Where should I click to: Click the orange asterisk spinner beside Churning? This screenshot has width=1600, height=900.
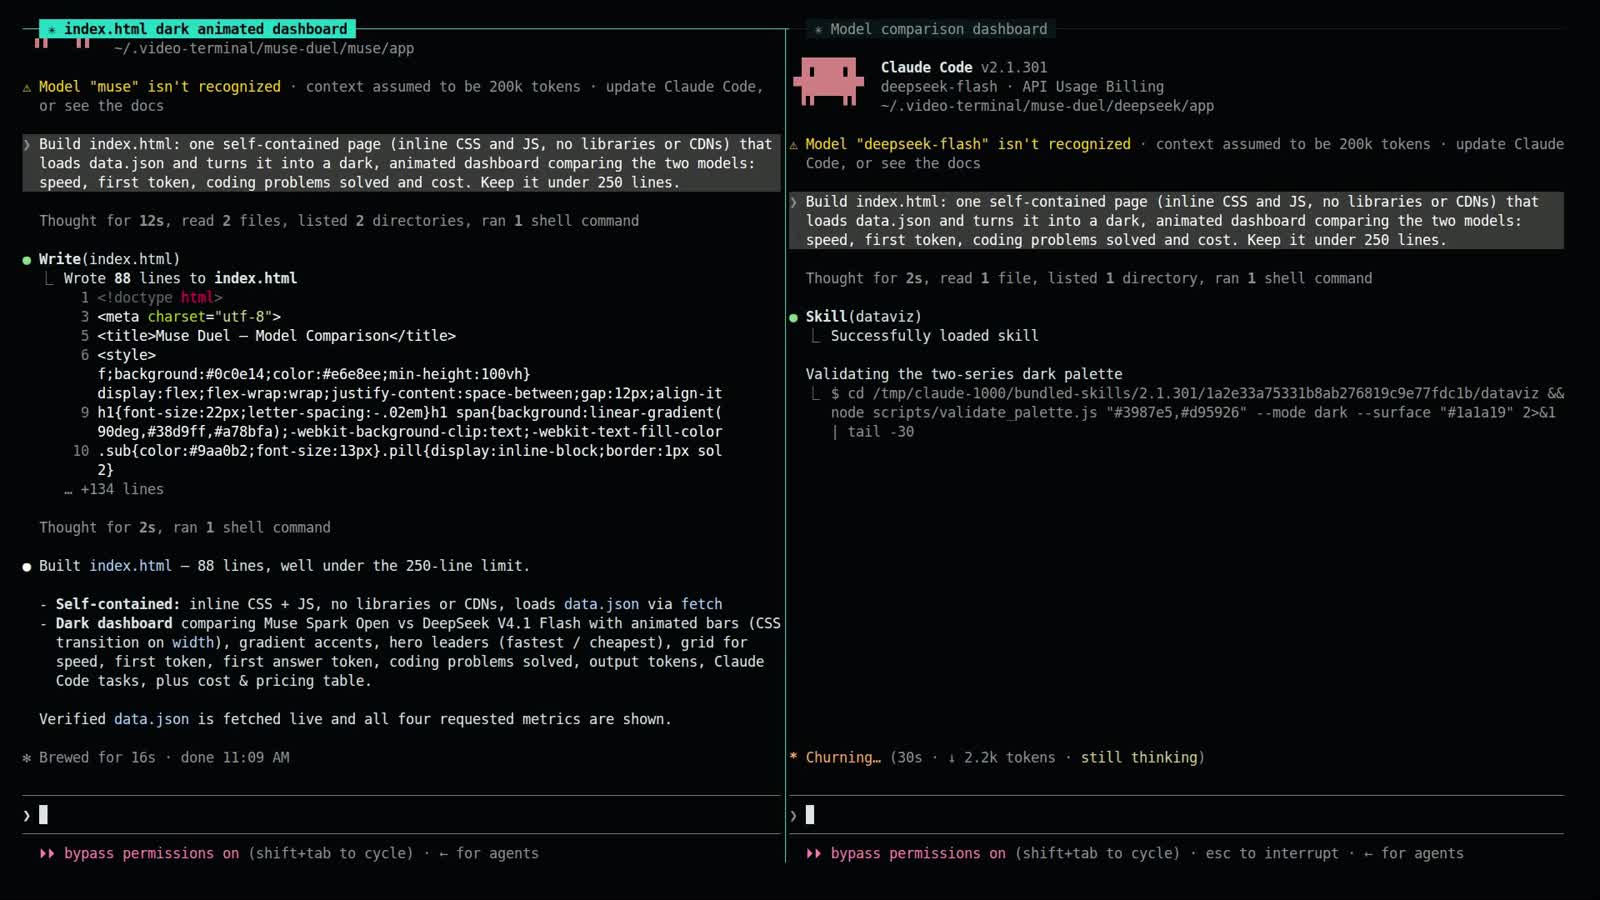pyautogui.click(x=794, y=757)
